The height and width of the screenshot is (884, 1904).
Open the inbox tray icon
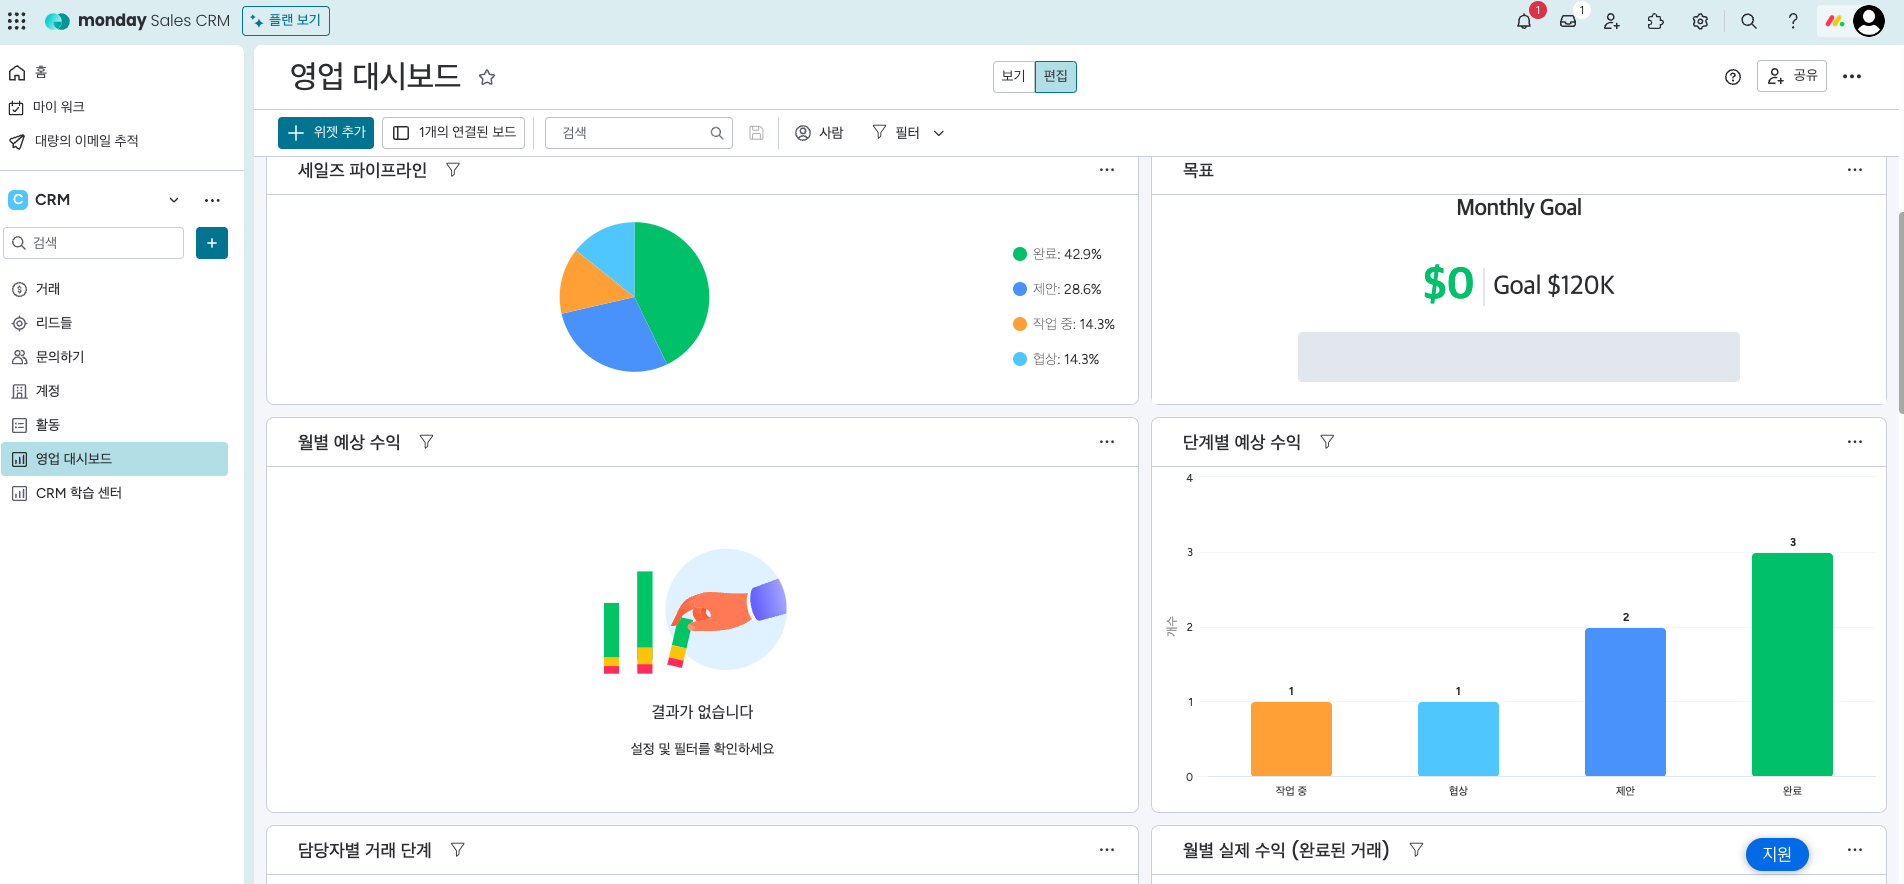pos(1568,21)
